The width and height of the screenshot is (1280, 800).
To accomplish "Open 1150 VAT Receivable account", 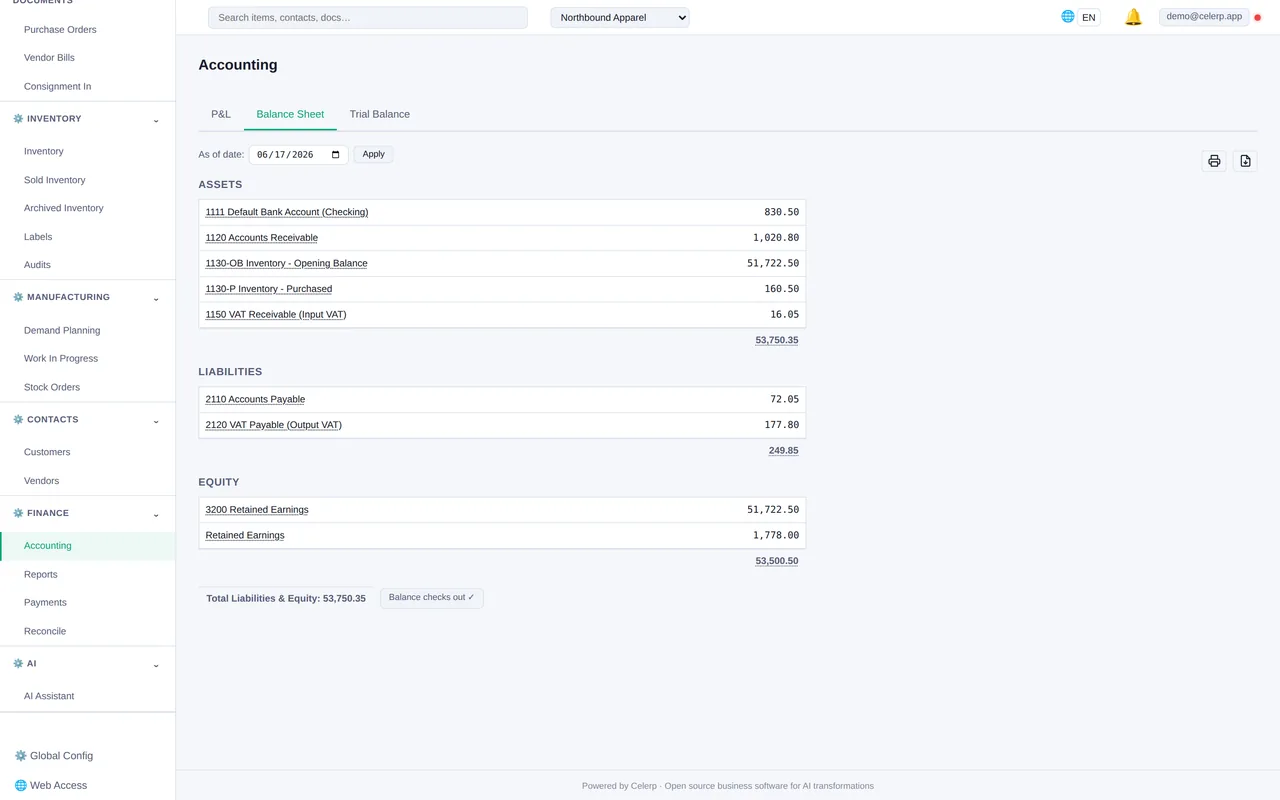I will pyautogui.click(x=276, y=315).
